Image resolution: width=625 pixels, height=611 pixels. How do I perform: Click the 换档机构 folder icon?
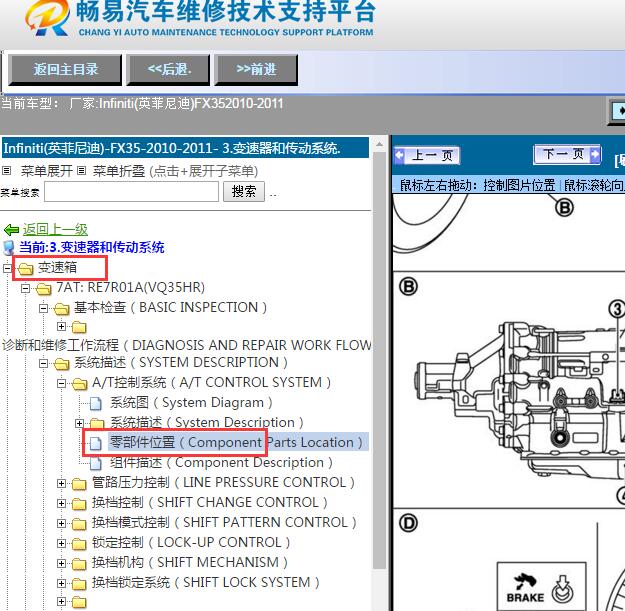click(79, 564)
